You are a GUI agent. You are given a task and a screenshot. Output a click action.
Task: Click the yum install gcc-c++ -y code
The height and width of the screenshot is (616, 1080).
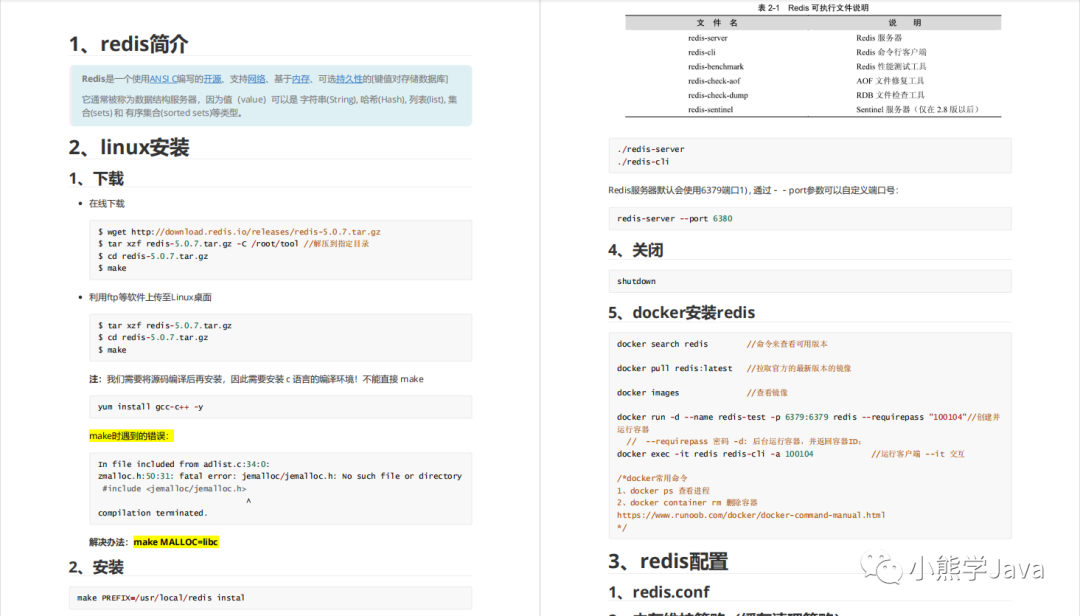coord(150,407)
